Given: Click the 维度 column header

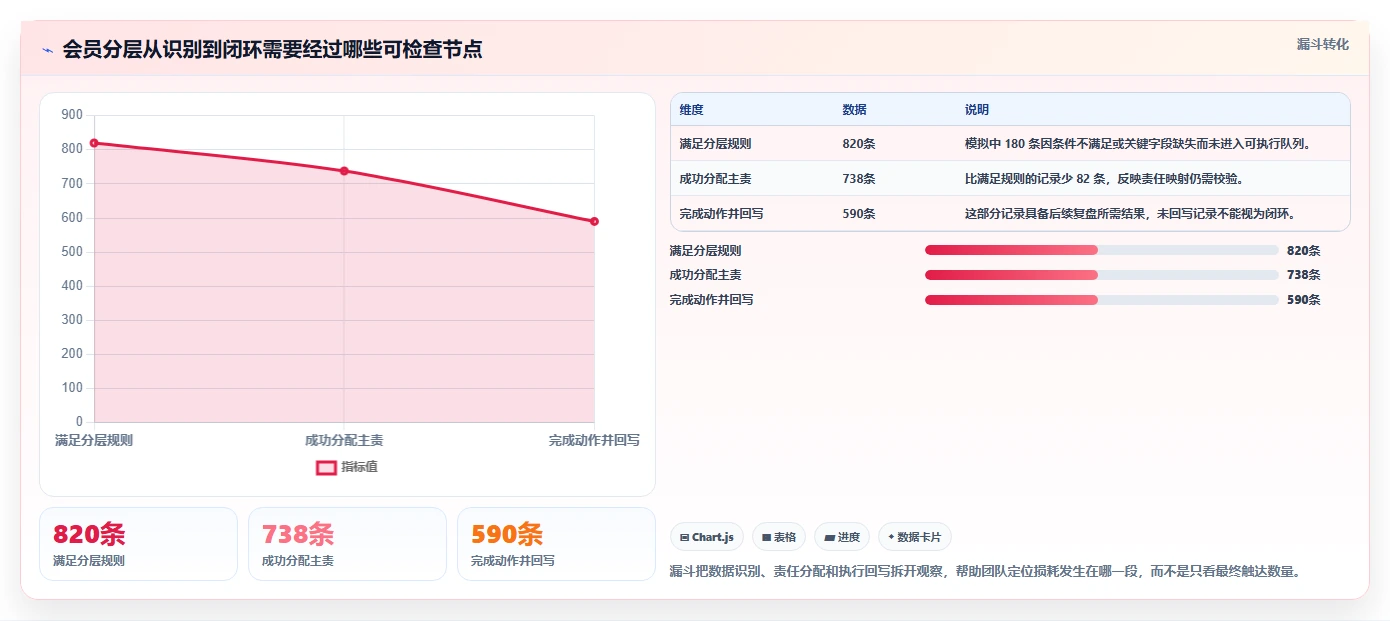Looking at the screenshot, I should pos(691,110).
